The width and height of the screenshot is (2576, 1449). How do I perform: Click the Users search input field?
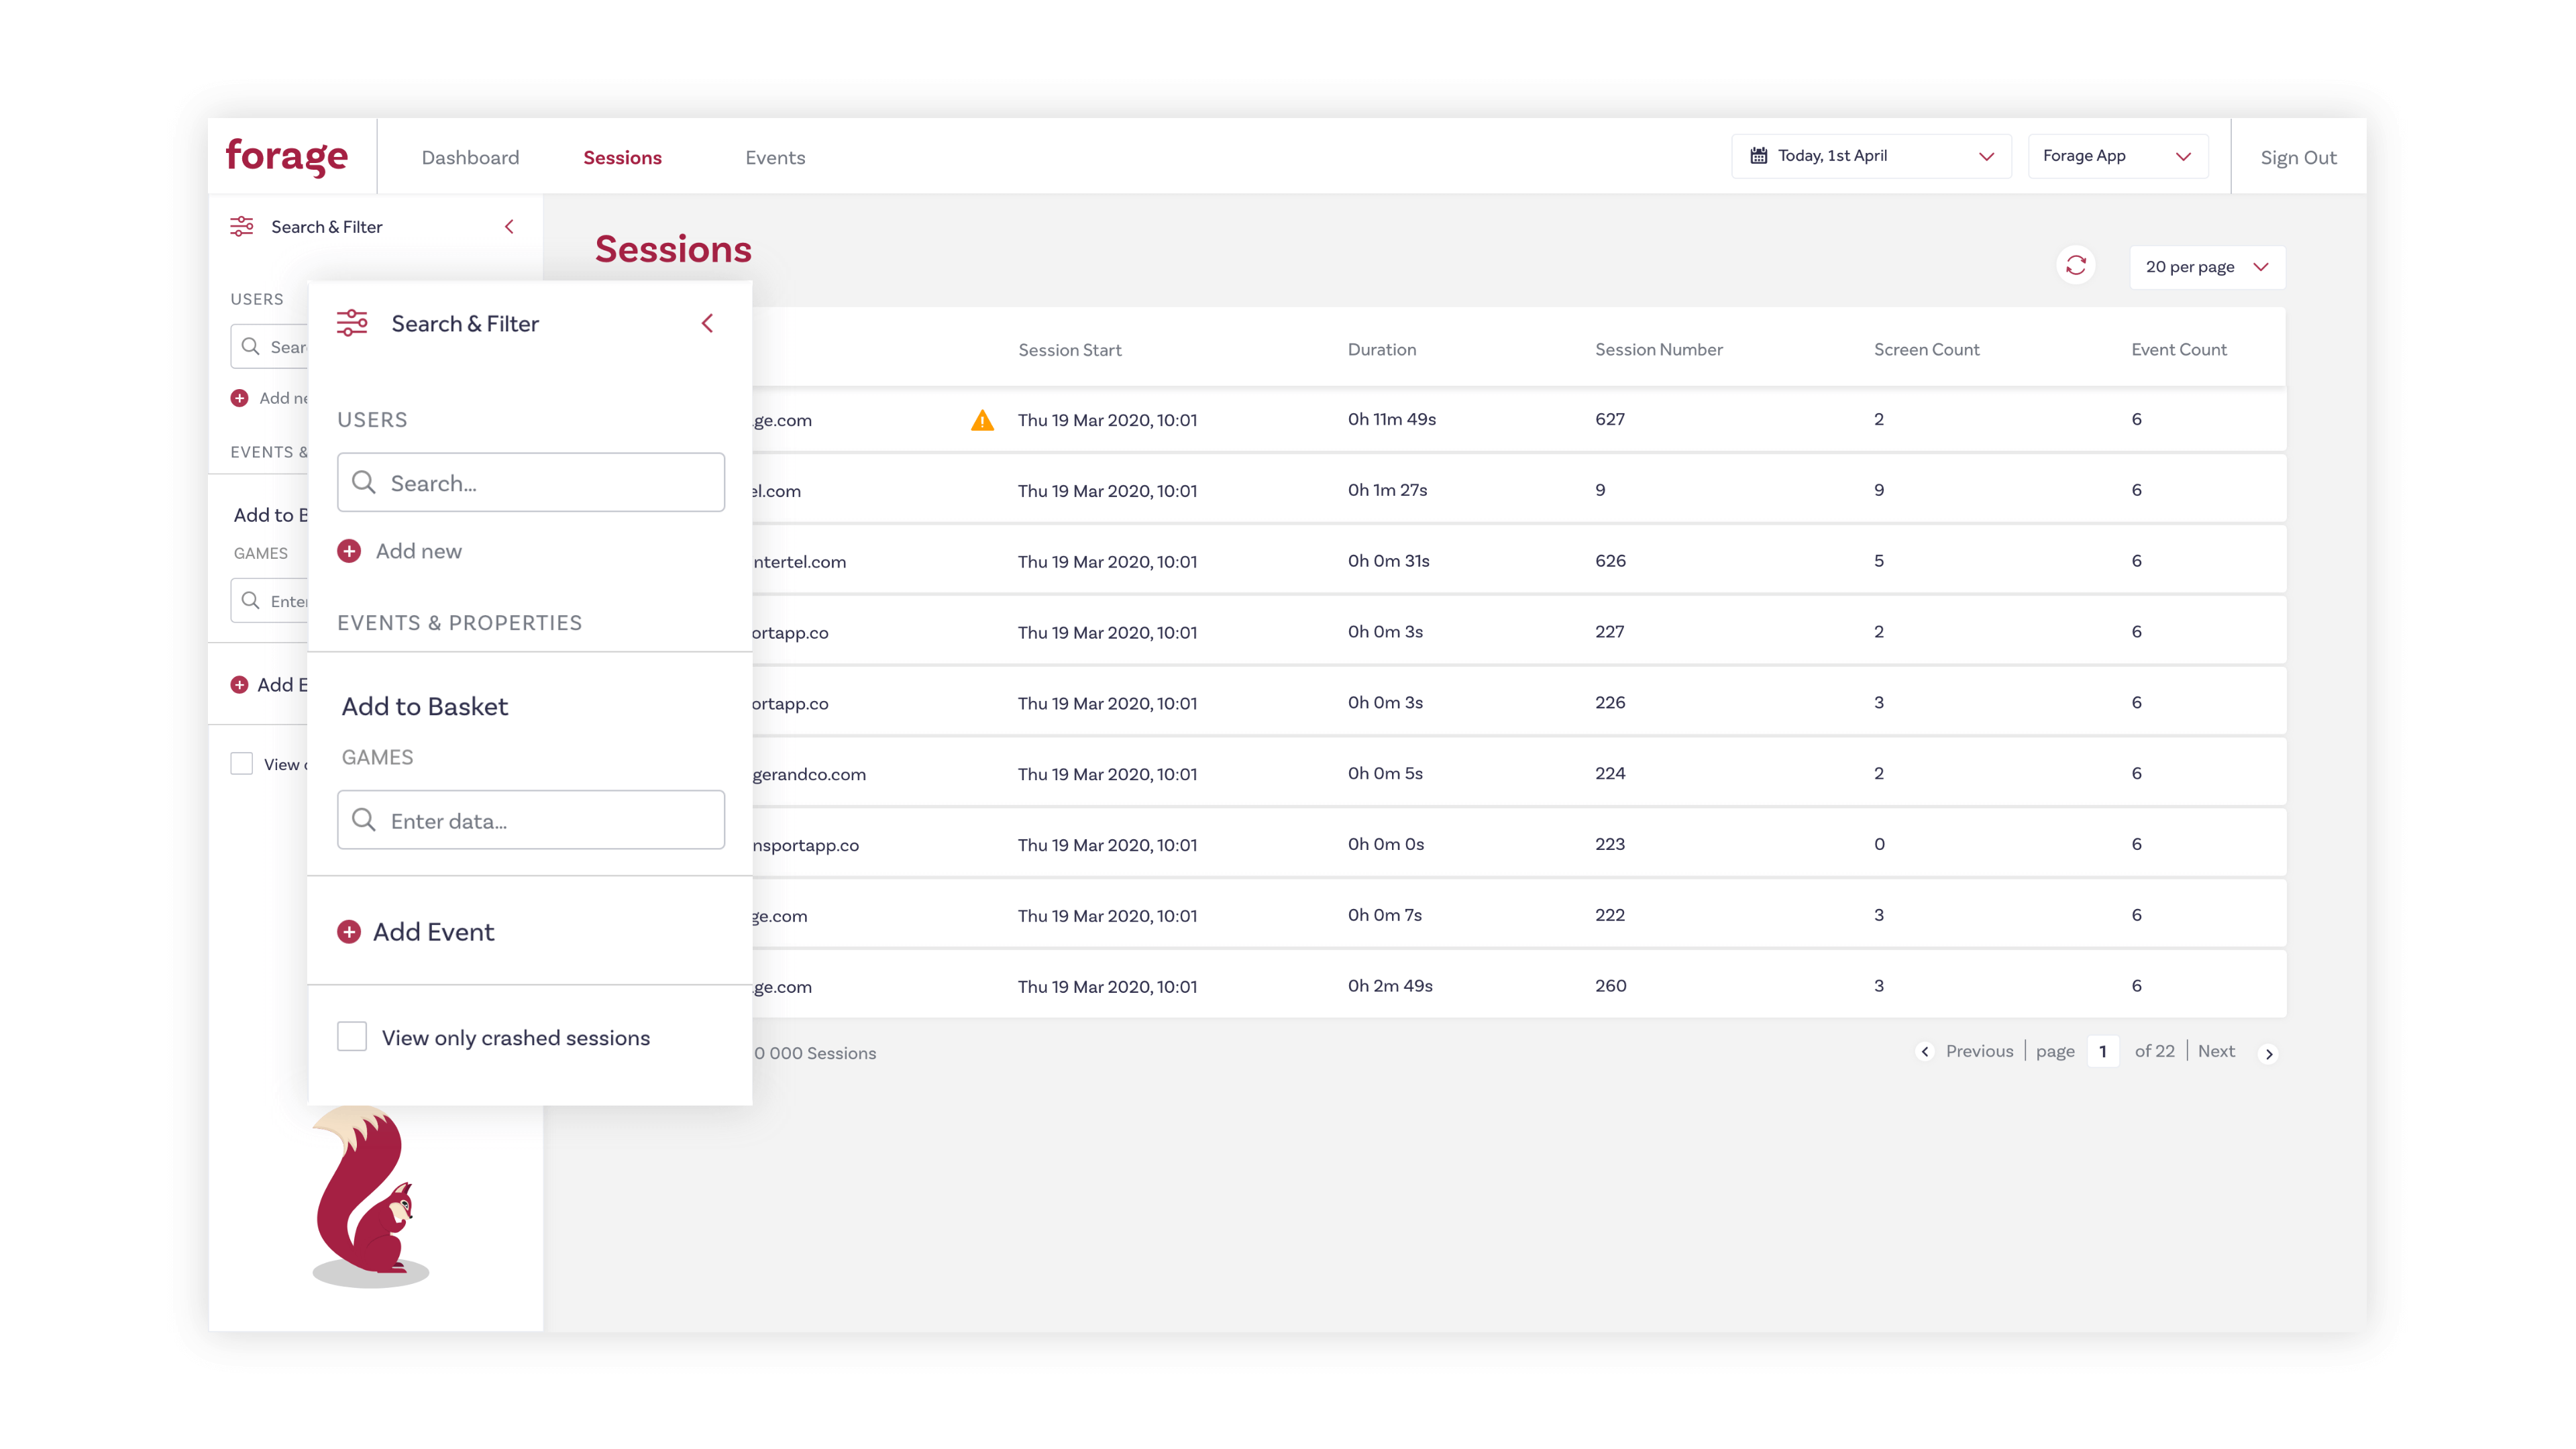531,481
